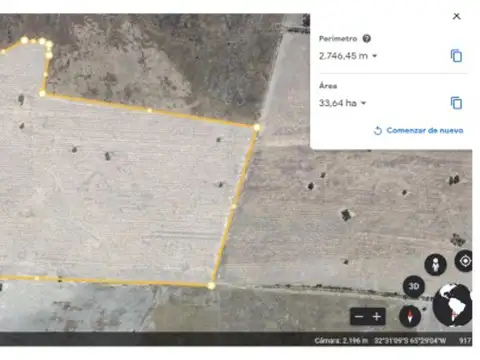Viewport: 480px width, 360px height.
Task: Switch to 3D view
Action: point(414,286)
